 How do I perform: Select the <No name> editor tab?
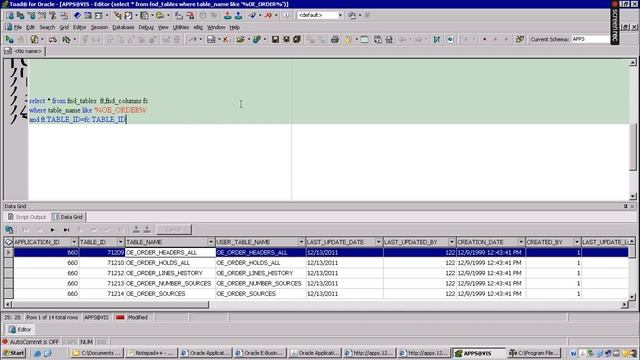point(24,51)
